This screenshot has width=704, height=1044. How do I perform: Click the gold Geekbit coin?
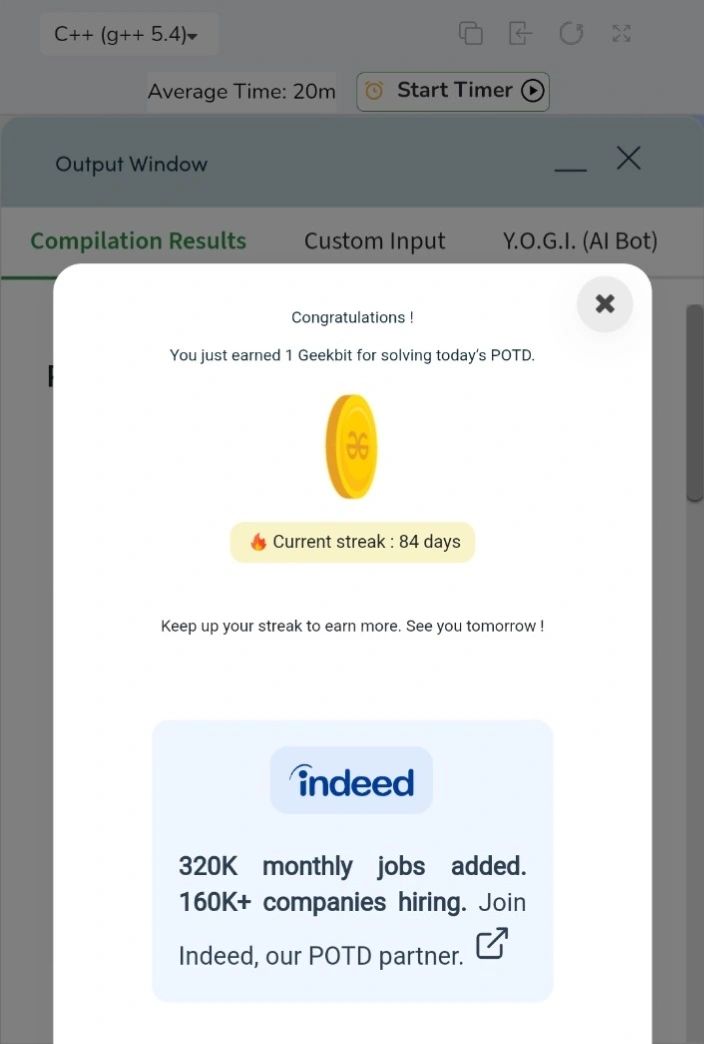click(x=352, y=446)
